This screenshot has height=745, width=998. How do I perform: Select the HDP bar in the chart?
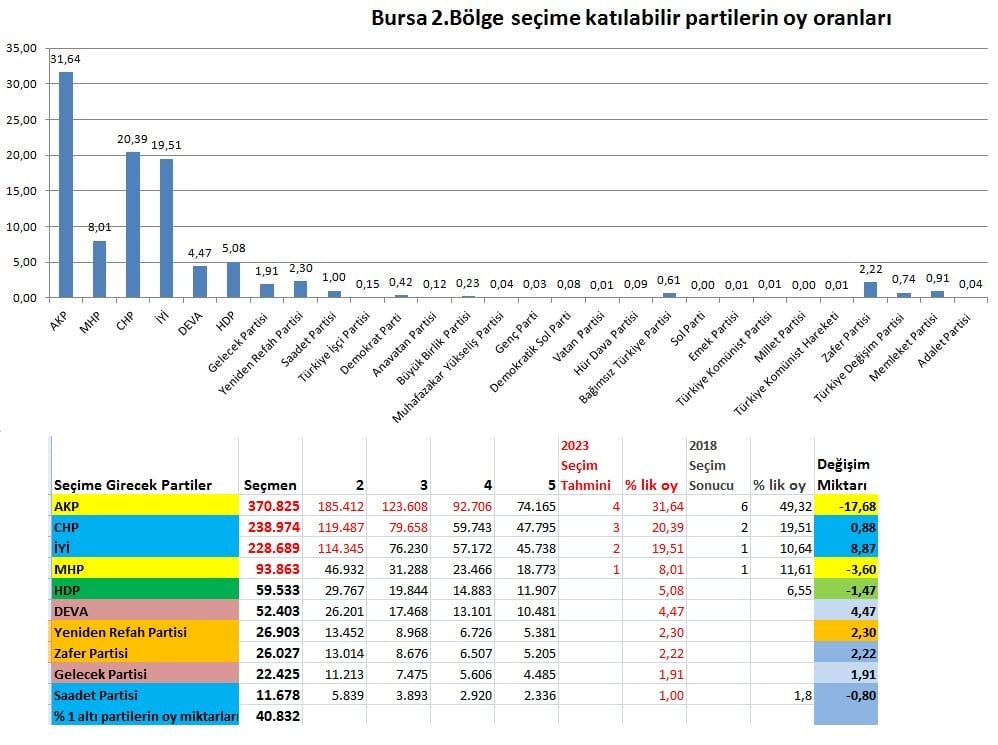(x=234, y=279)
